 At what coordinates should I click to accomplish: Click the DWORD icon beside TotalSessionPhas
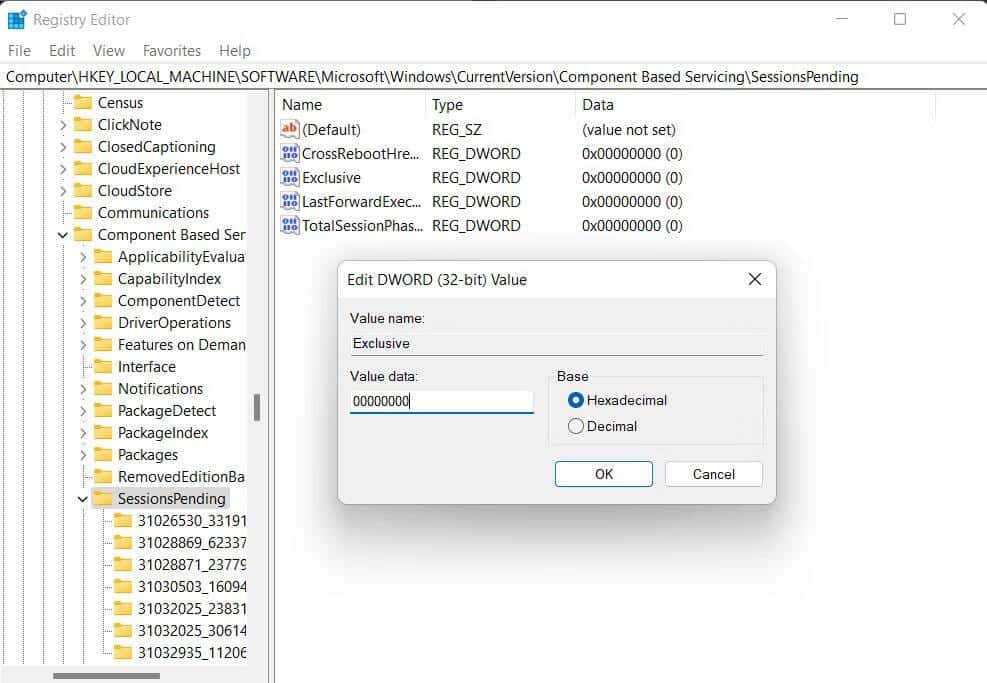289,225
